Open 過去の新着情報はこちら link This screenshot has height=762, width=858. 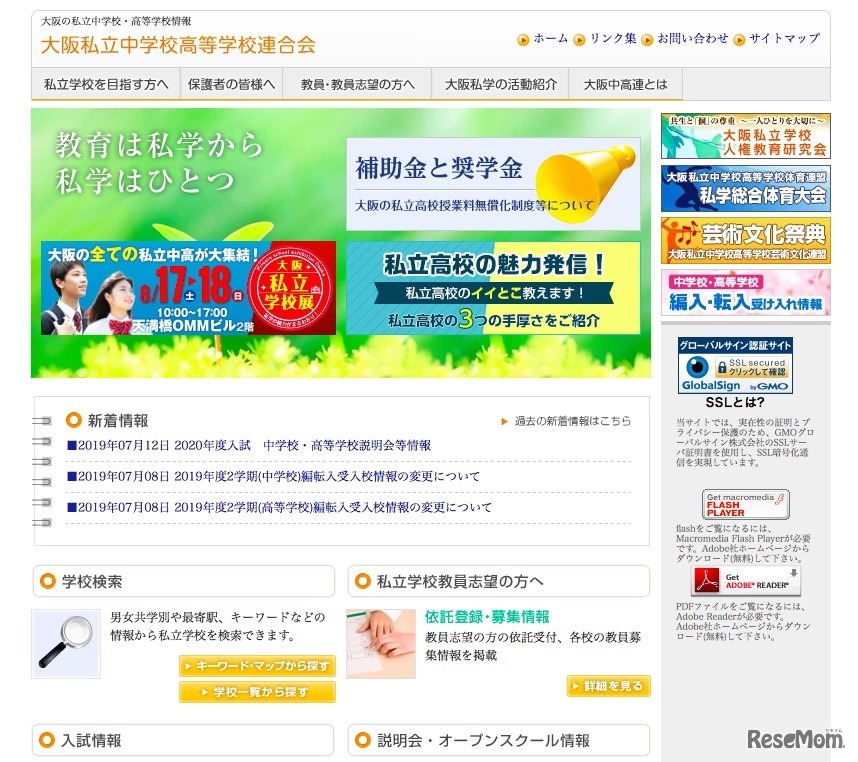pos(572,421)
